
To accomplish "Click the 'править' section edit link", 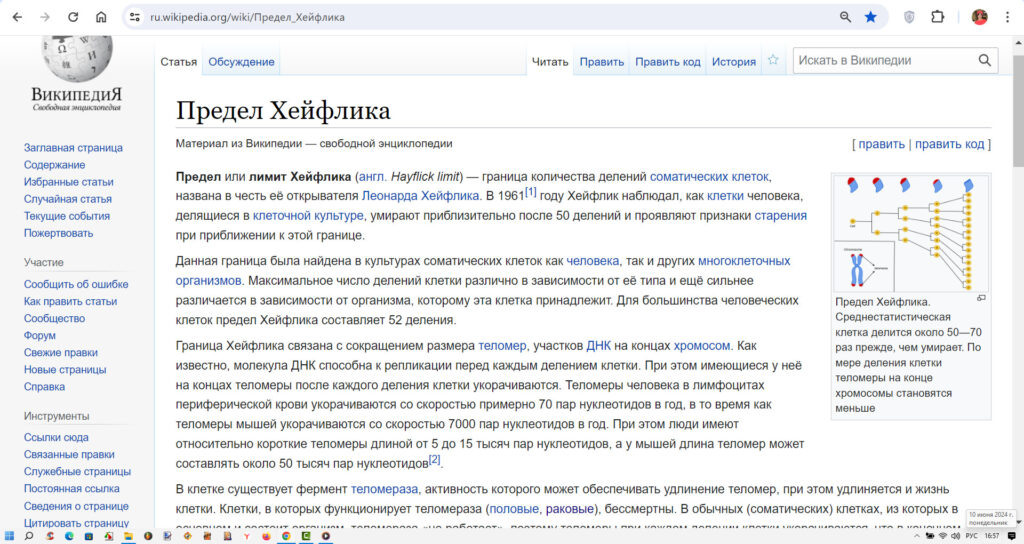I will (x=881, y=144).
